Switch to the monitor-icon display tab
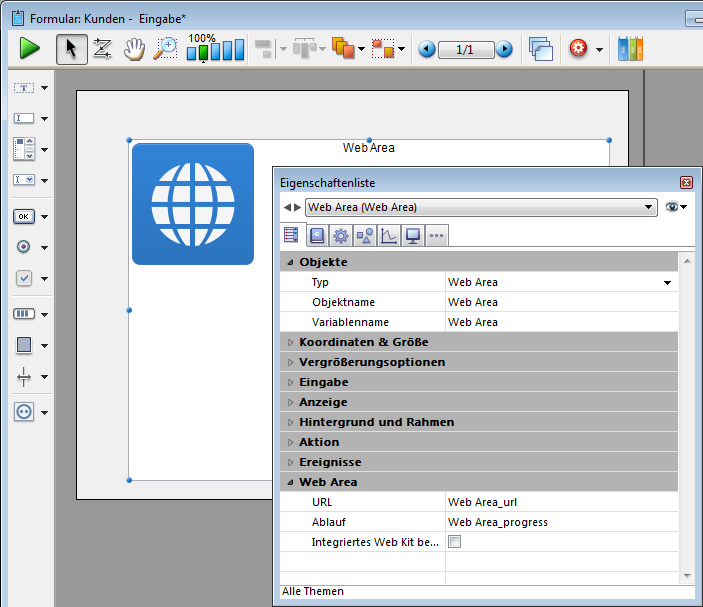This screenshot has height=607, width=703. (x=412, y=236)
